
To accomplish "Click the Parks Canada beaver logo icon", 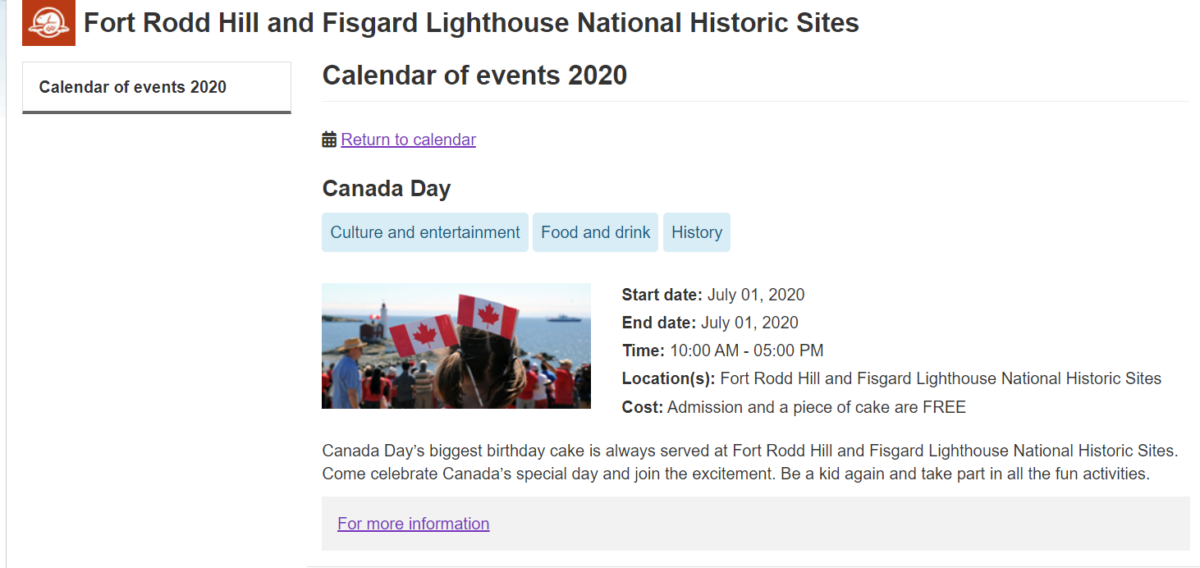I will click(48, 23).
